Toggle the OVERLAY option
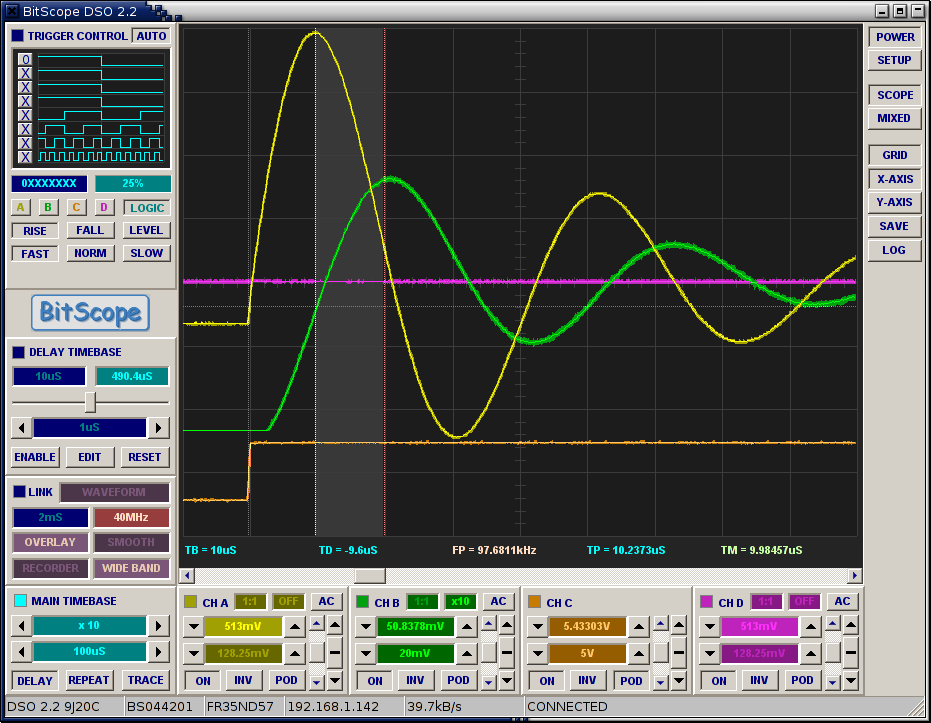Image resolution: width=931 pixels, height=723 pixels. [50, 543]
